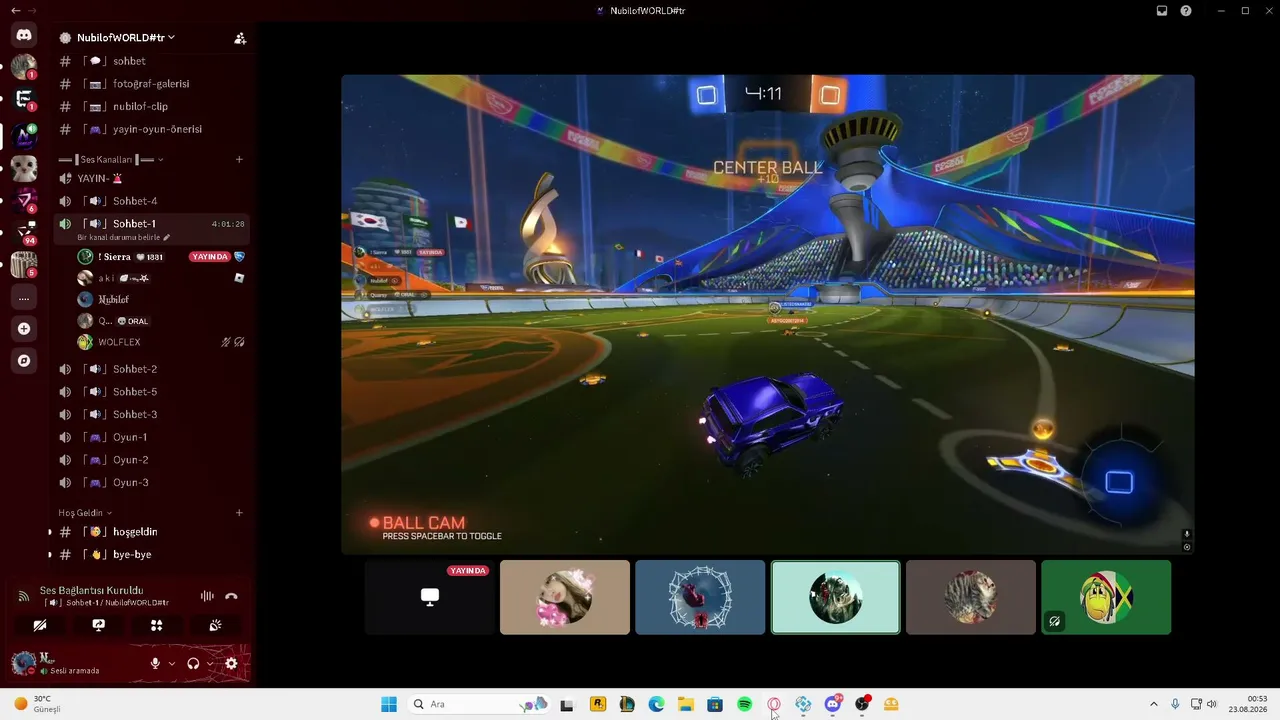The width and height of the screenshot is (1280, 720).
Task: Open OBS Studio from the taskbar
Action: coord(862,704)
